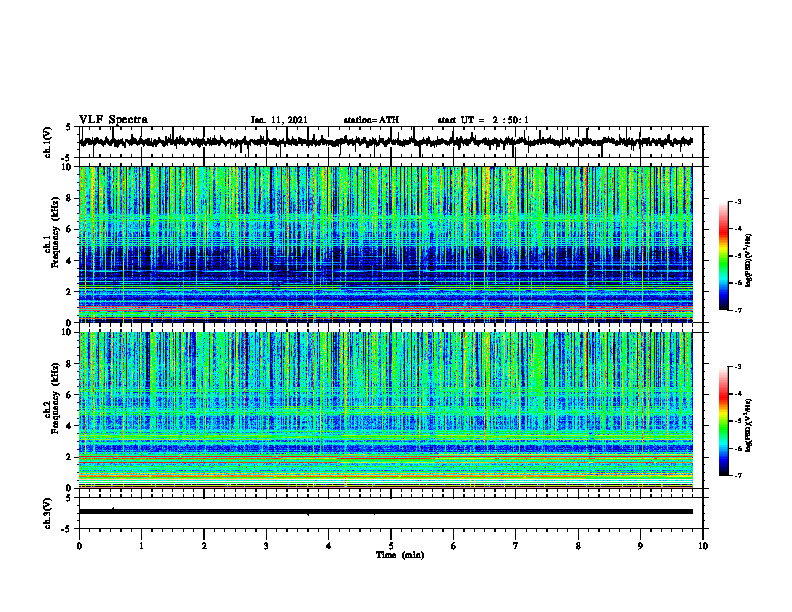Click the ch.2 spectrogram color scale bar

[x=723, y=421]
